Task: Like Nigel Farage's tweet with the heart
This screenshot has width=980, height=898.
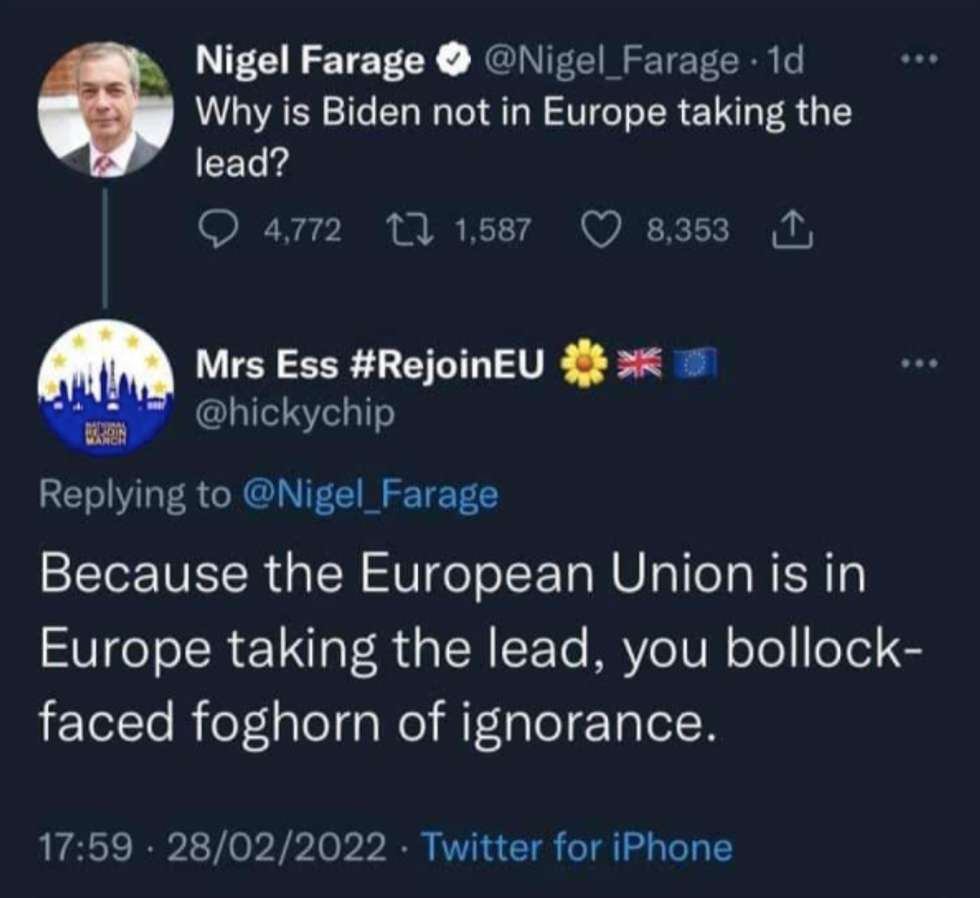Action: pos(601,232)
